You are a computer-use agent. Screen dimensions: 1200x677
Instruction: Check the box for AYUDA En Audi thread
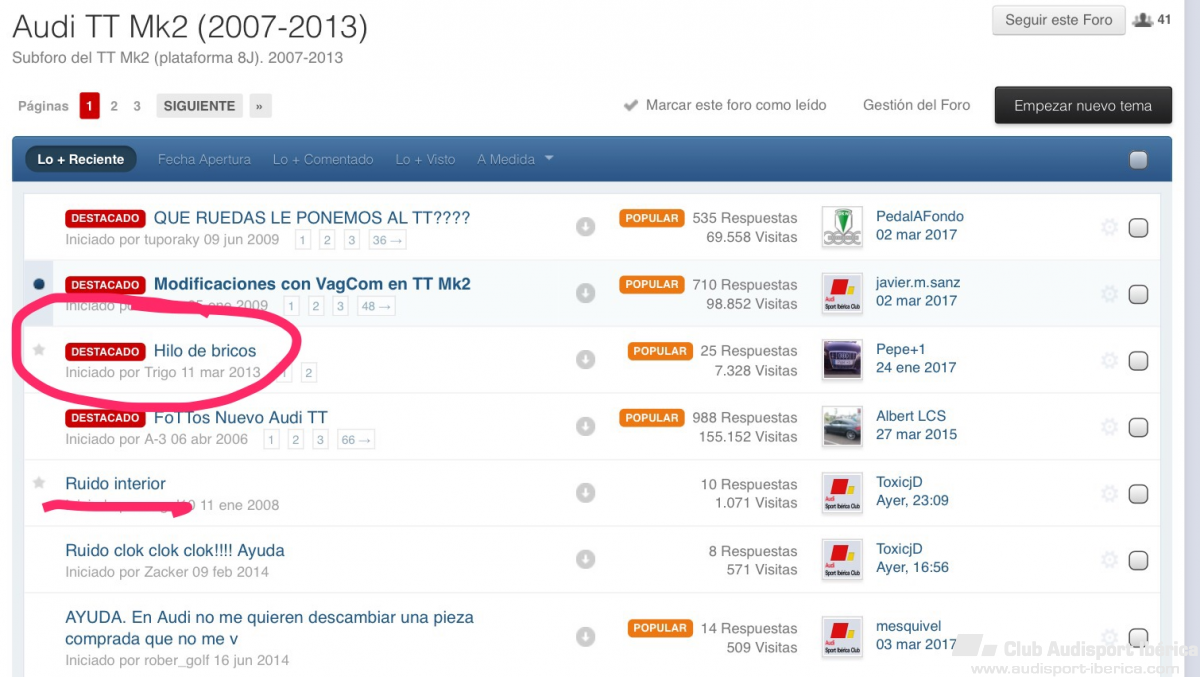[x=1138, y=637]
